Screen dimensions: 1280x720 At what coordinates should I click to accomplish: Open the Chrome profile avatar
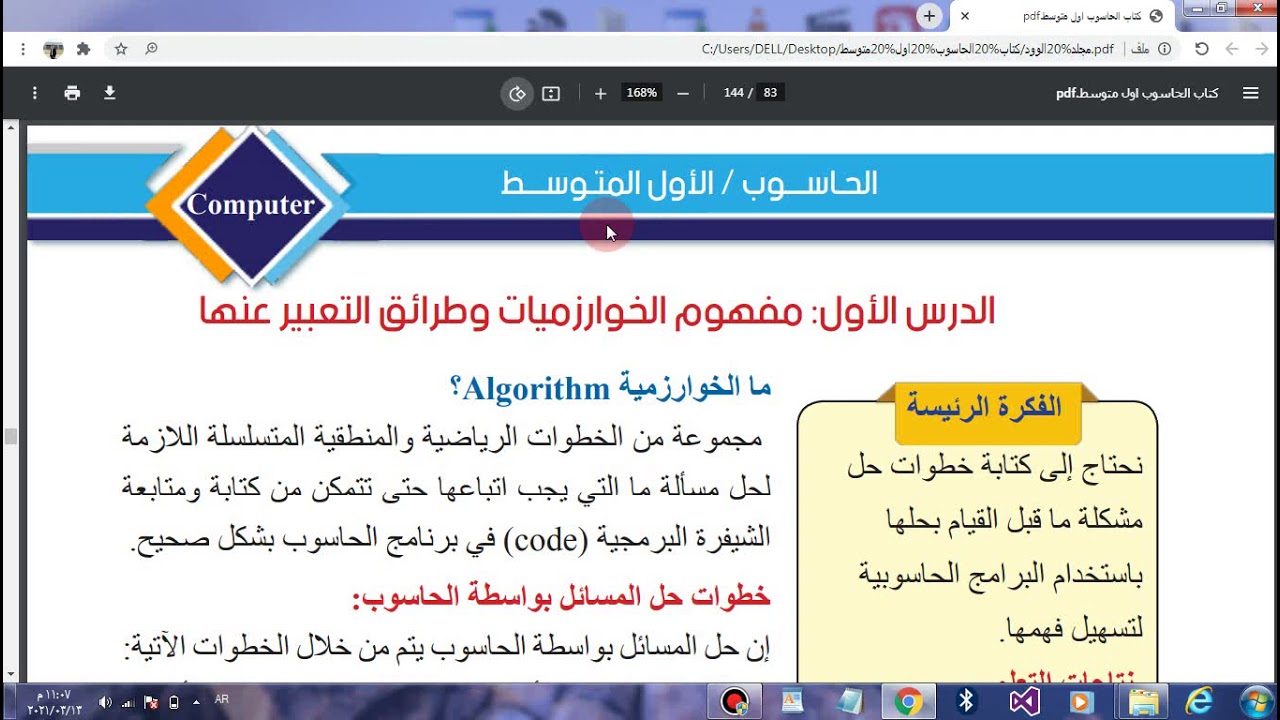pos(53,48)
